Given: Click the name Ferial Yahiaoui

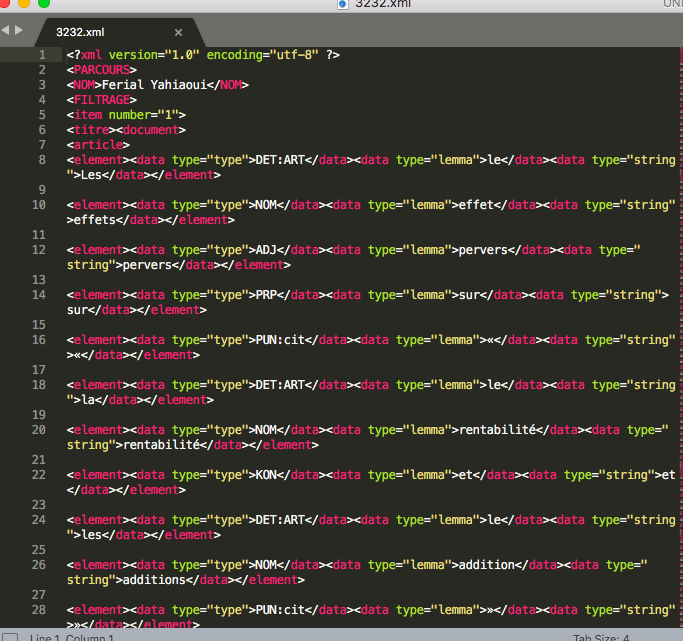Looking at the screenshot, I should click(154, 84).
